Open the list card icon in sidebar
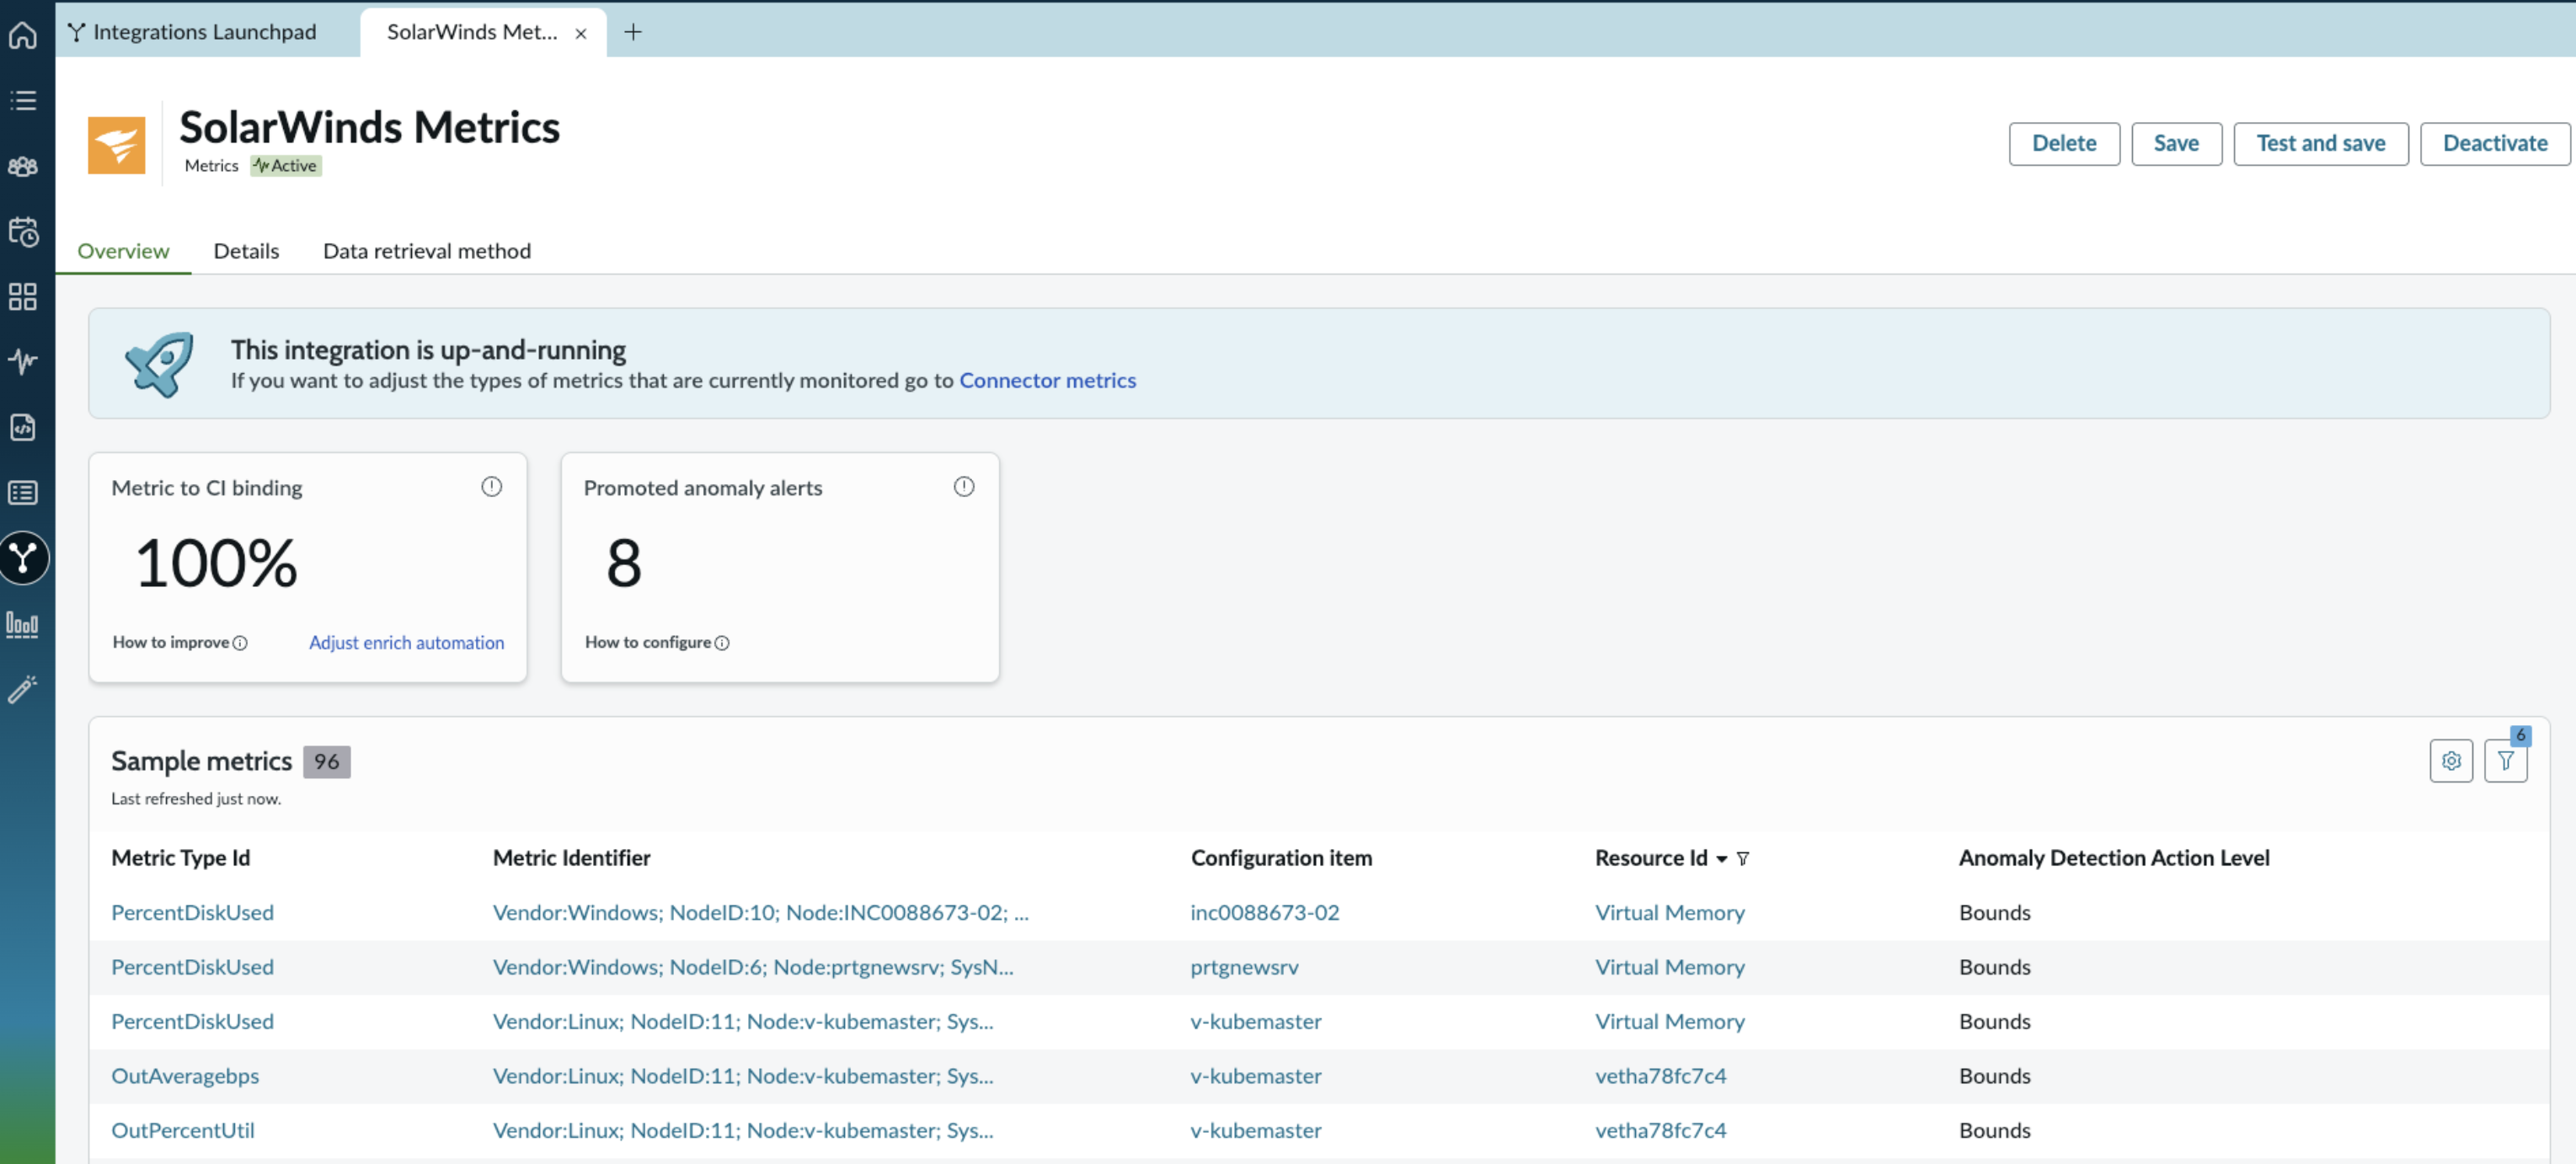The height and width of the screenshot is (1164, 2576). point(23,492)
